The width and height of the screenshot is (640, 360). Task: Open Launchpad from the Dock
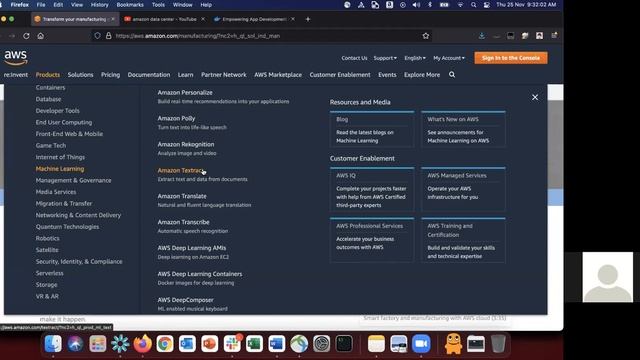point(98,344)
